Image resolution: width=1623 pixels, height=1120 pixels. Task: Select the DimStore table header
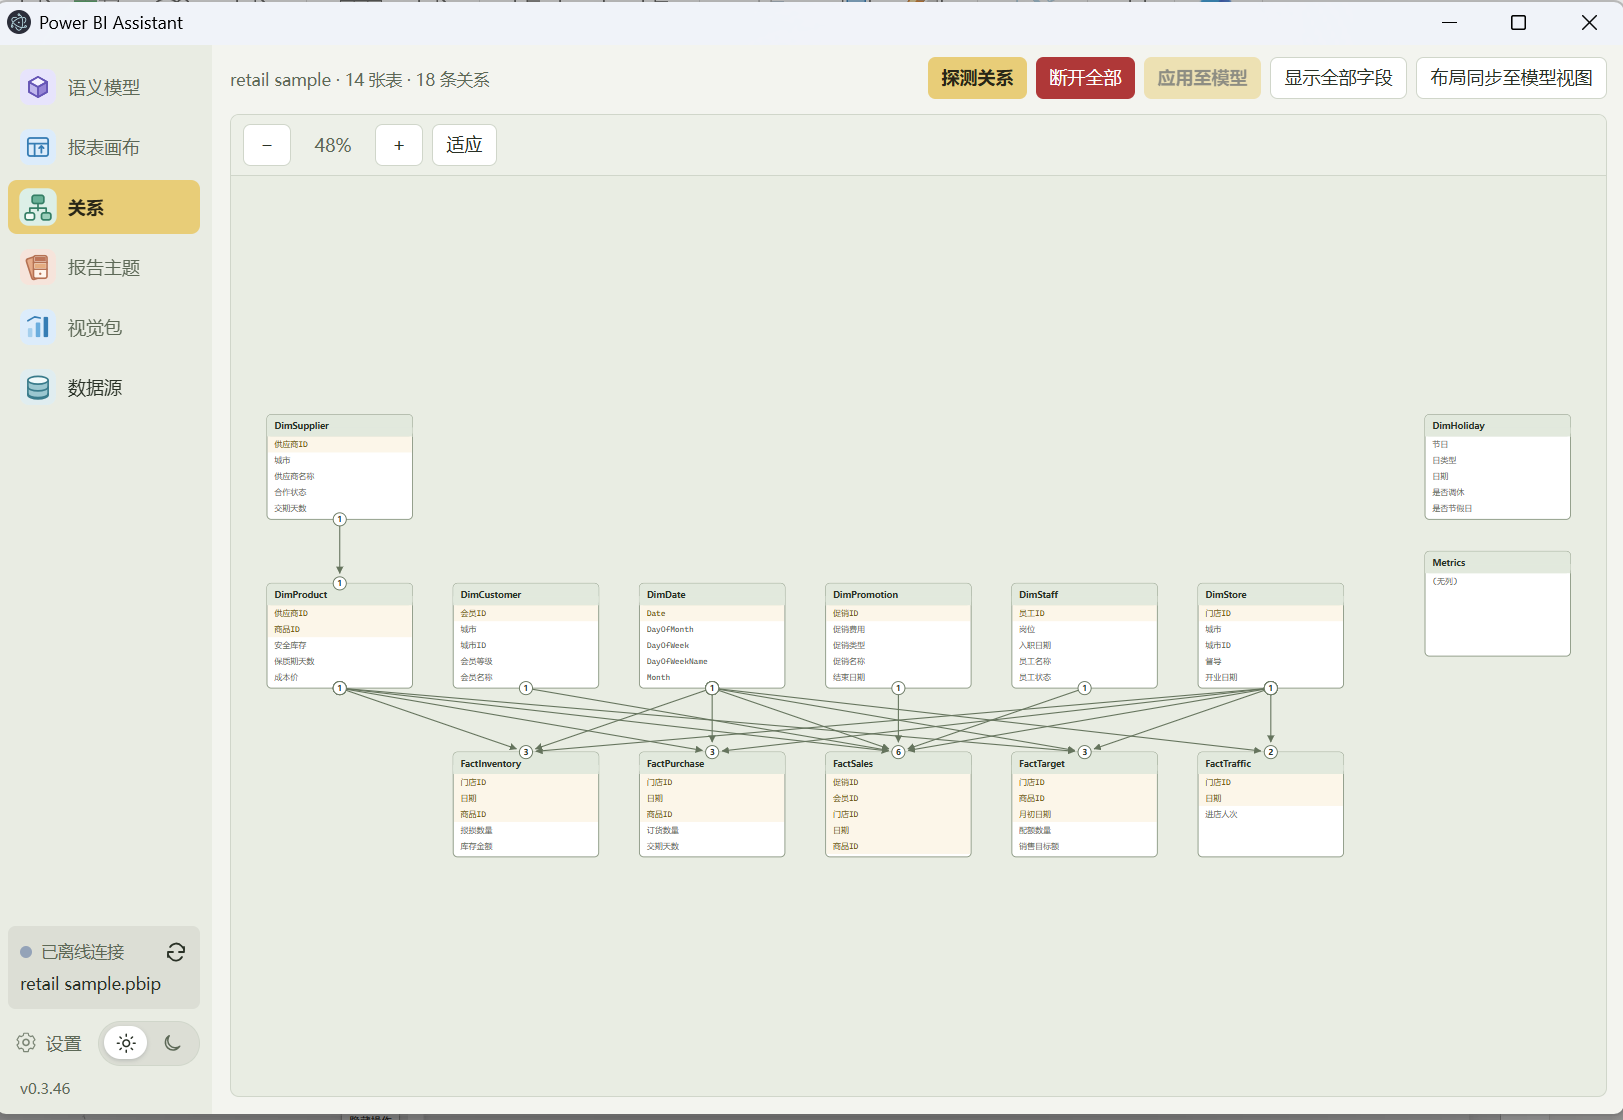click(x=1270, y=595)
